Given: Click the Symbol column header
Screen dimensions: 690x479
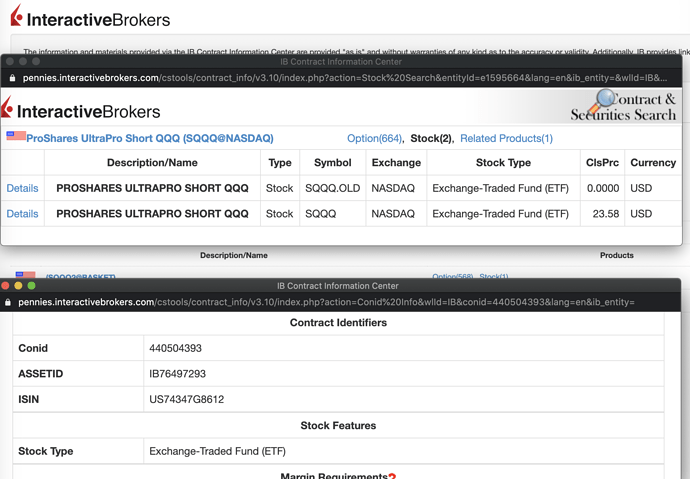Looking at the screenshot, I should [333, 163].
